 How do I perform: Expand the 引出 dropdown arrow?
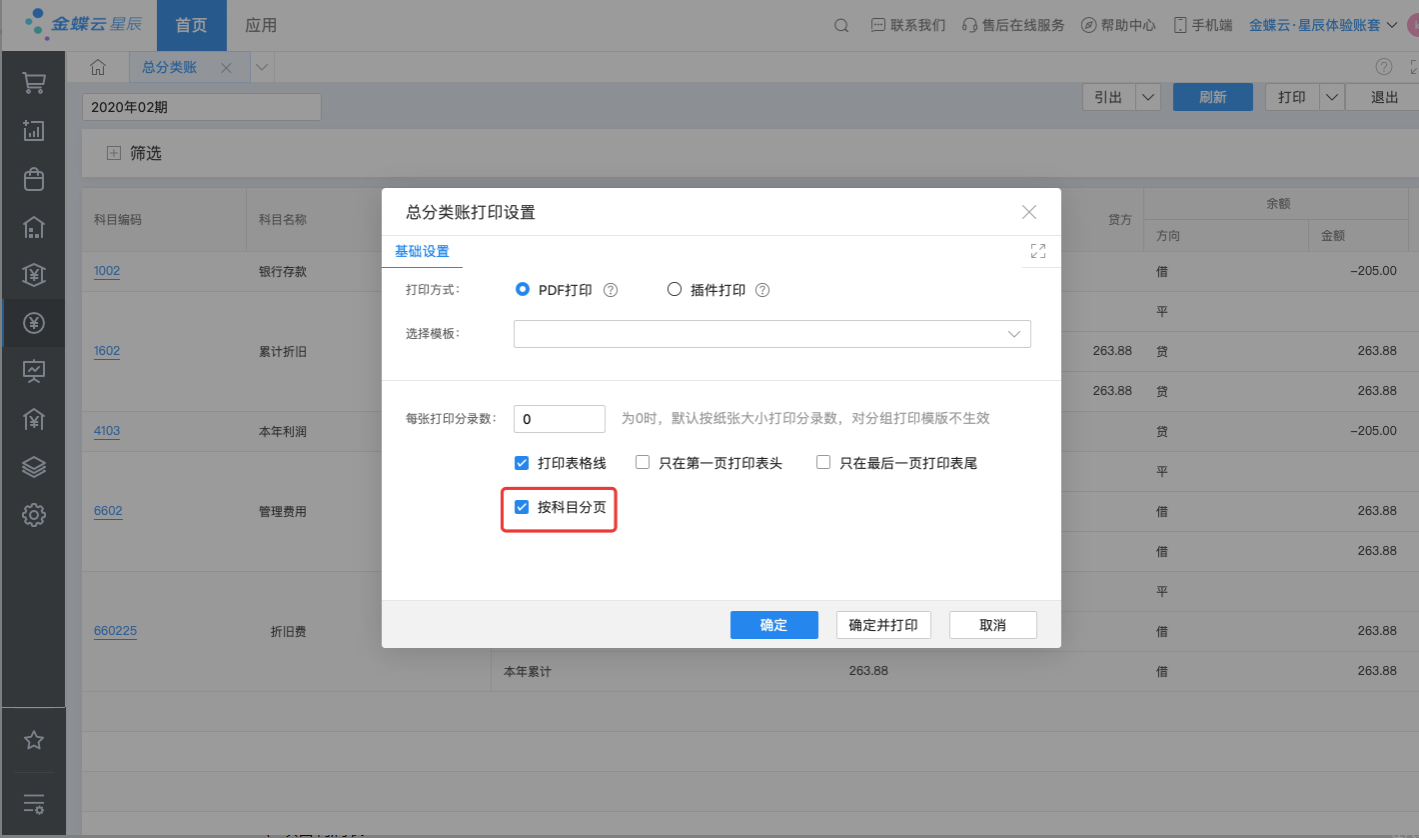coord(1147,97)
